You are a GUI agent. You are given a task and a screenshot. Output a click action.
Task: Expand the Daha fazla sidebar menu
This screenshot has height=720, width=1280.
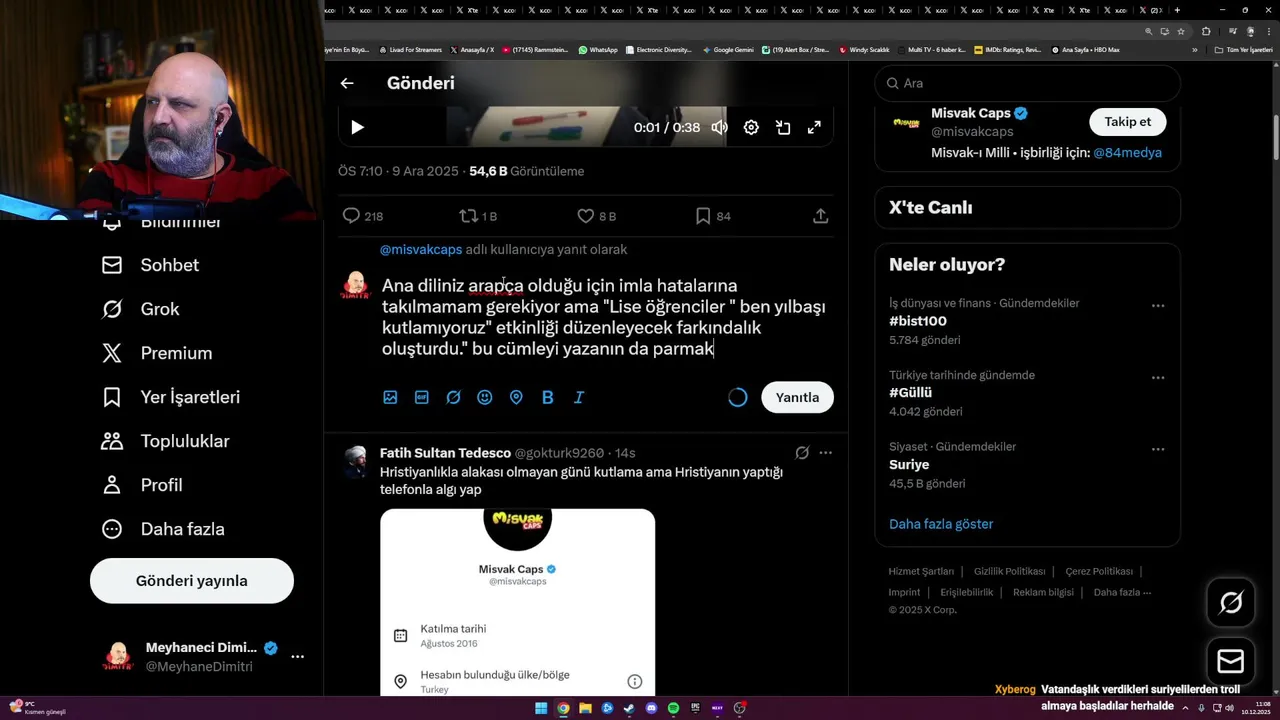pos(163,529)
